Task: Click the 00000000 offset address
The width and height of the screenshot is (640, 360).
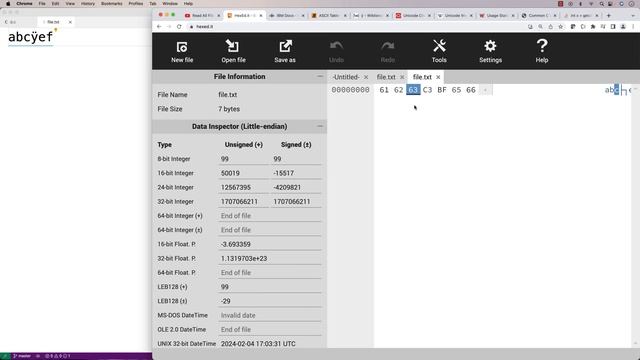Action: tap(350, 90)
